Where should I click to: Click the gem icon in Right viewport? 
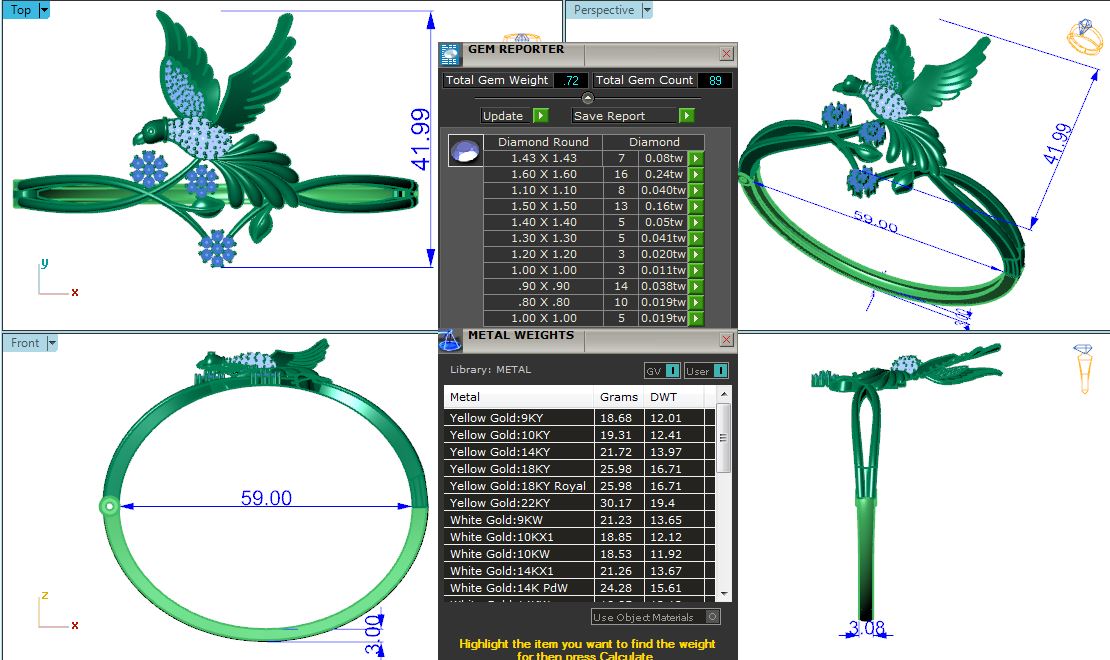1083,367
